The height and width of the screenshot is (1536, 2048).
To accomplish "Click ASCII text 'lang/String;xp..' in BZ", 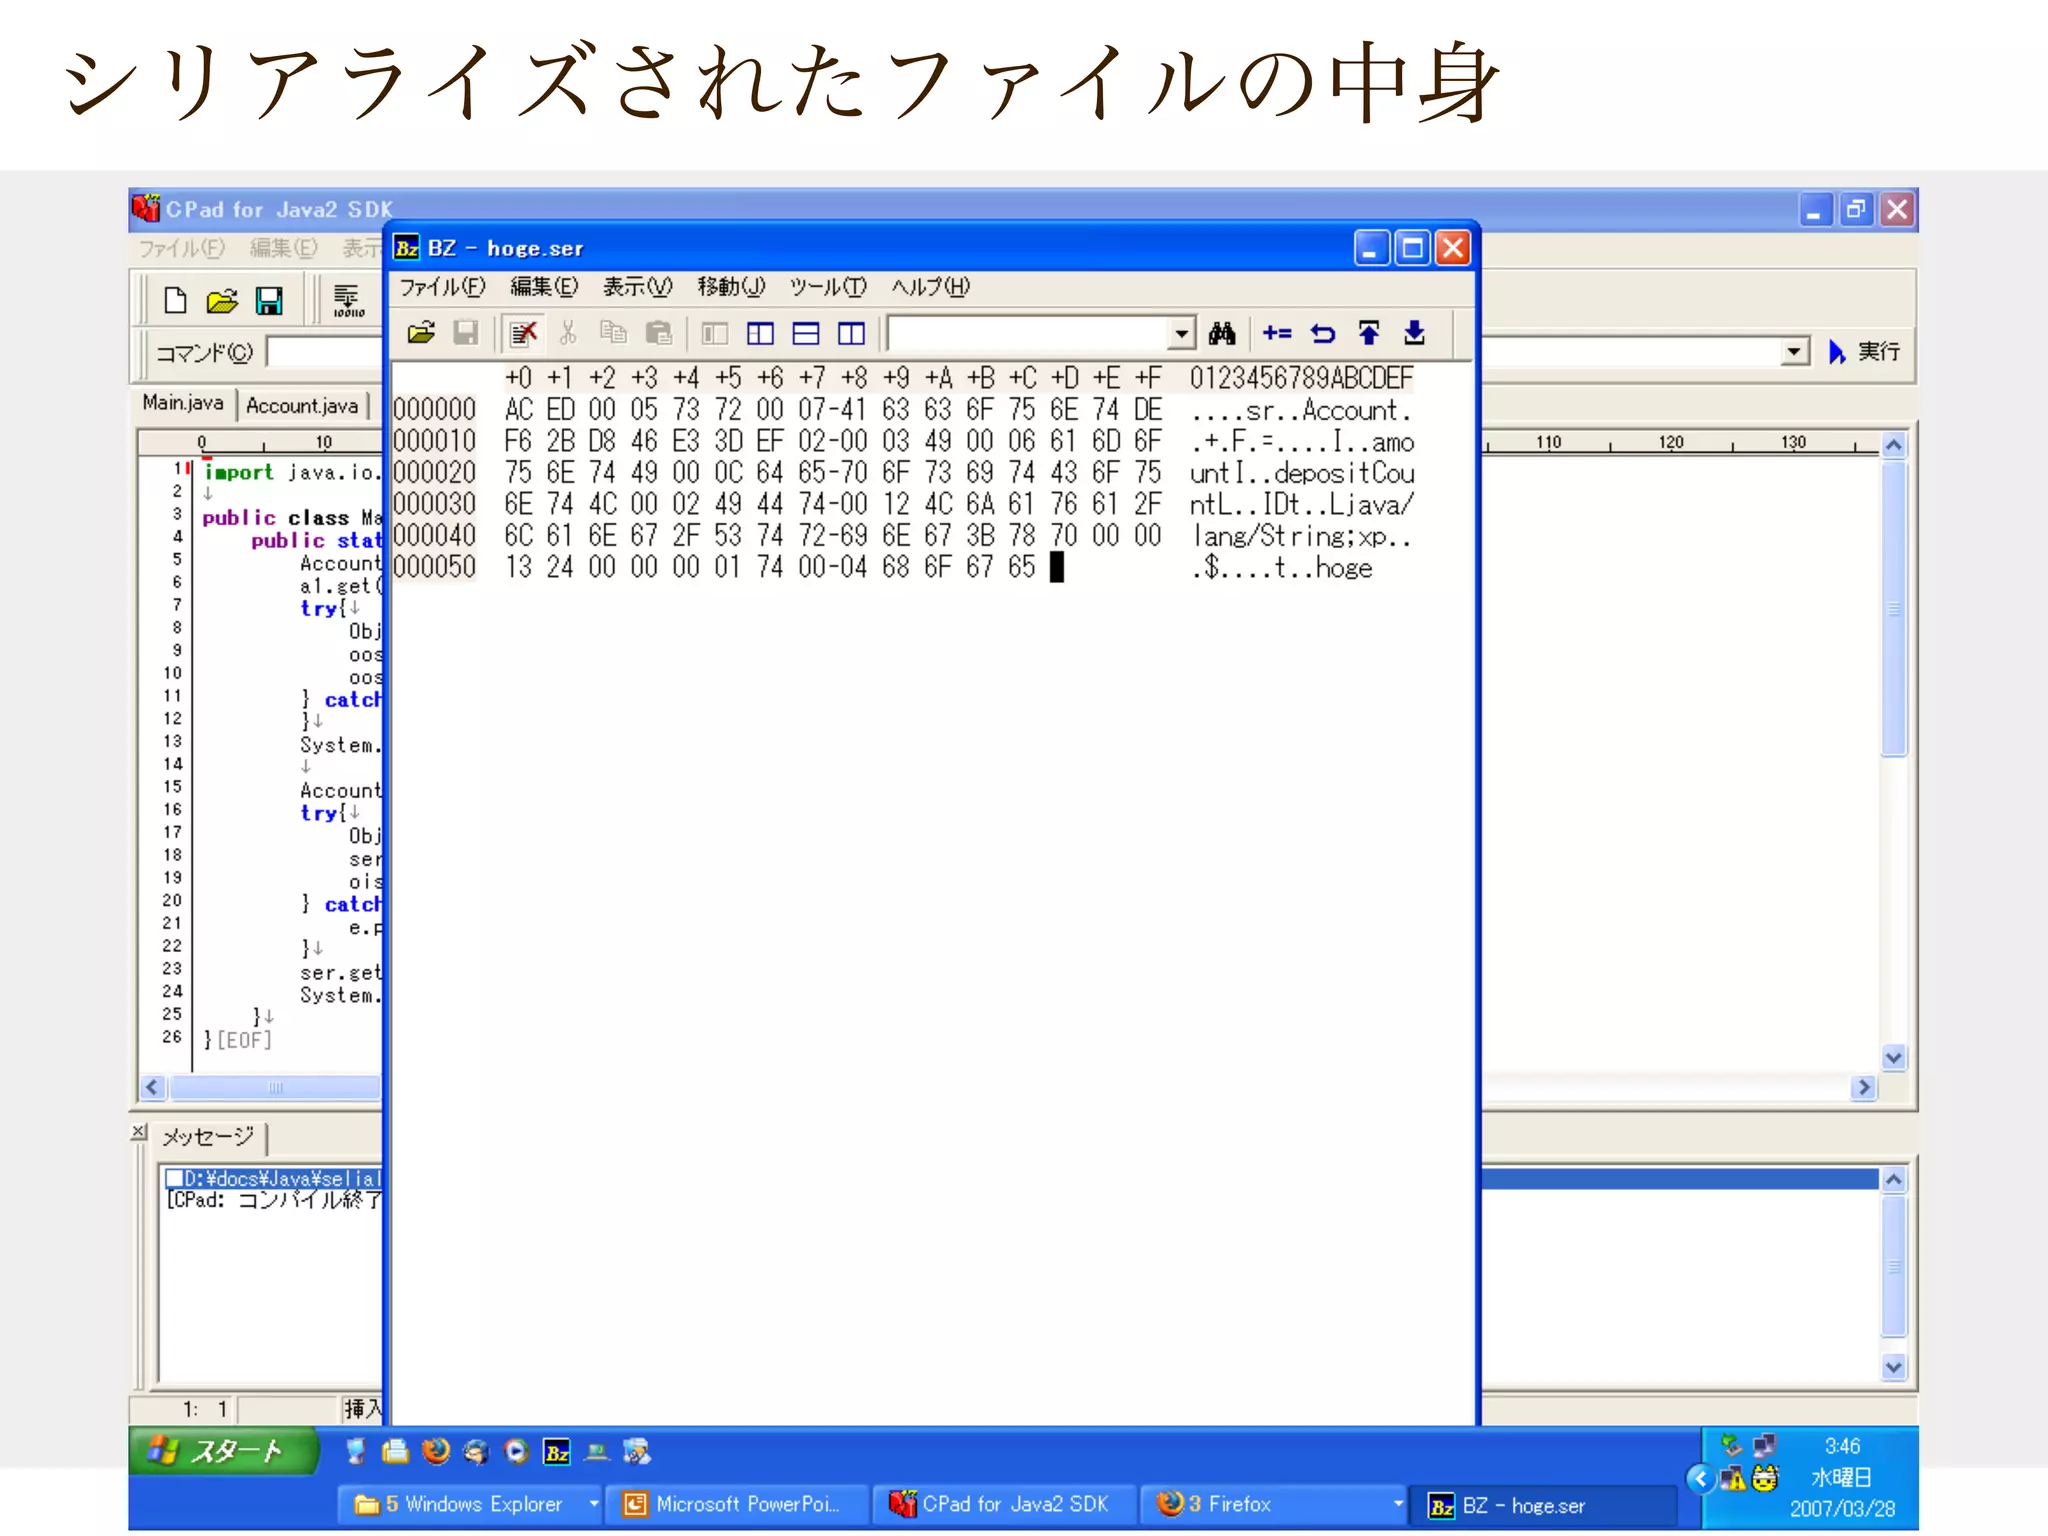I will tap(1301, 536).
